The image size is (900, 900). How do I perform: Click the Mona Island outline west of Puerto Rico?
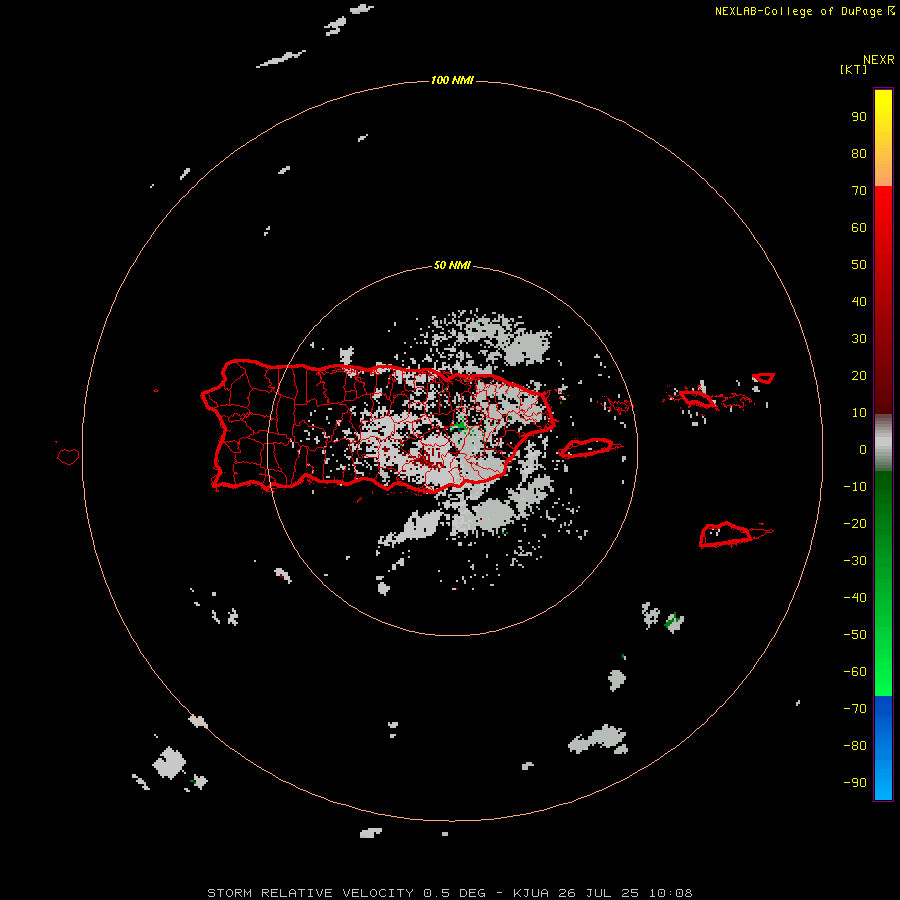click(68, 456)
